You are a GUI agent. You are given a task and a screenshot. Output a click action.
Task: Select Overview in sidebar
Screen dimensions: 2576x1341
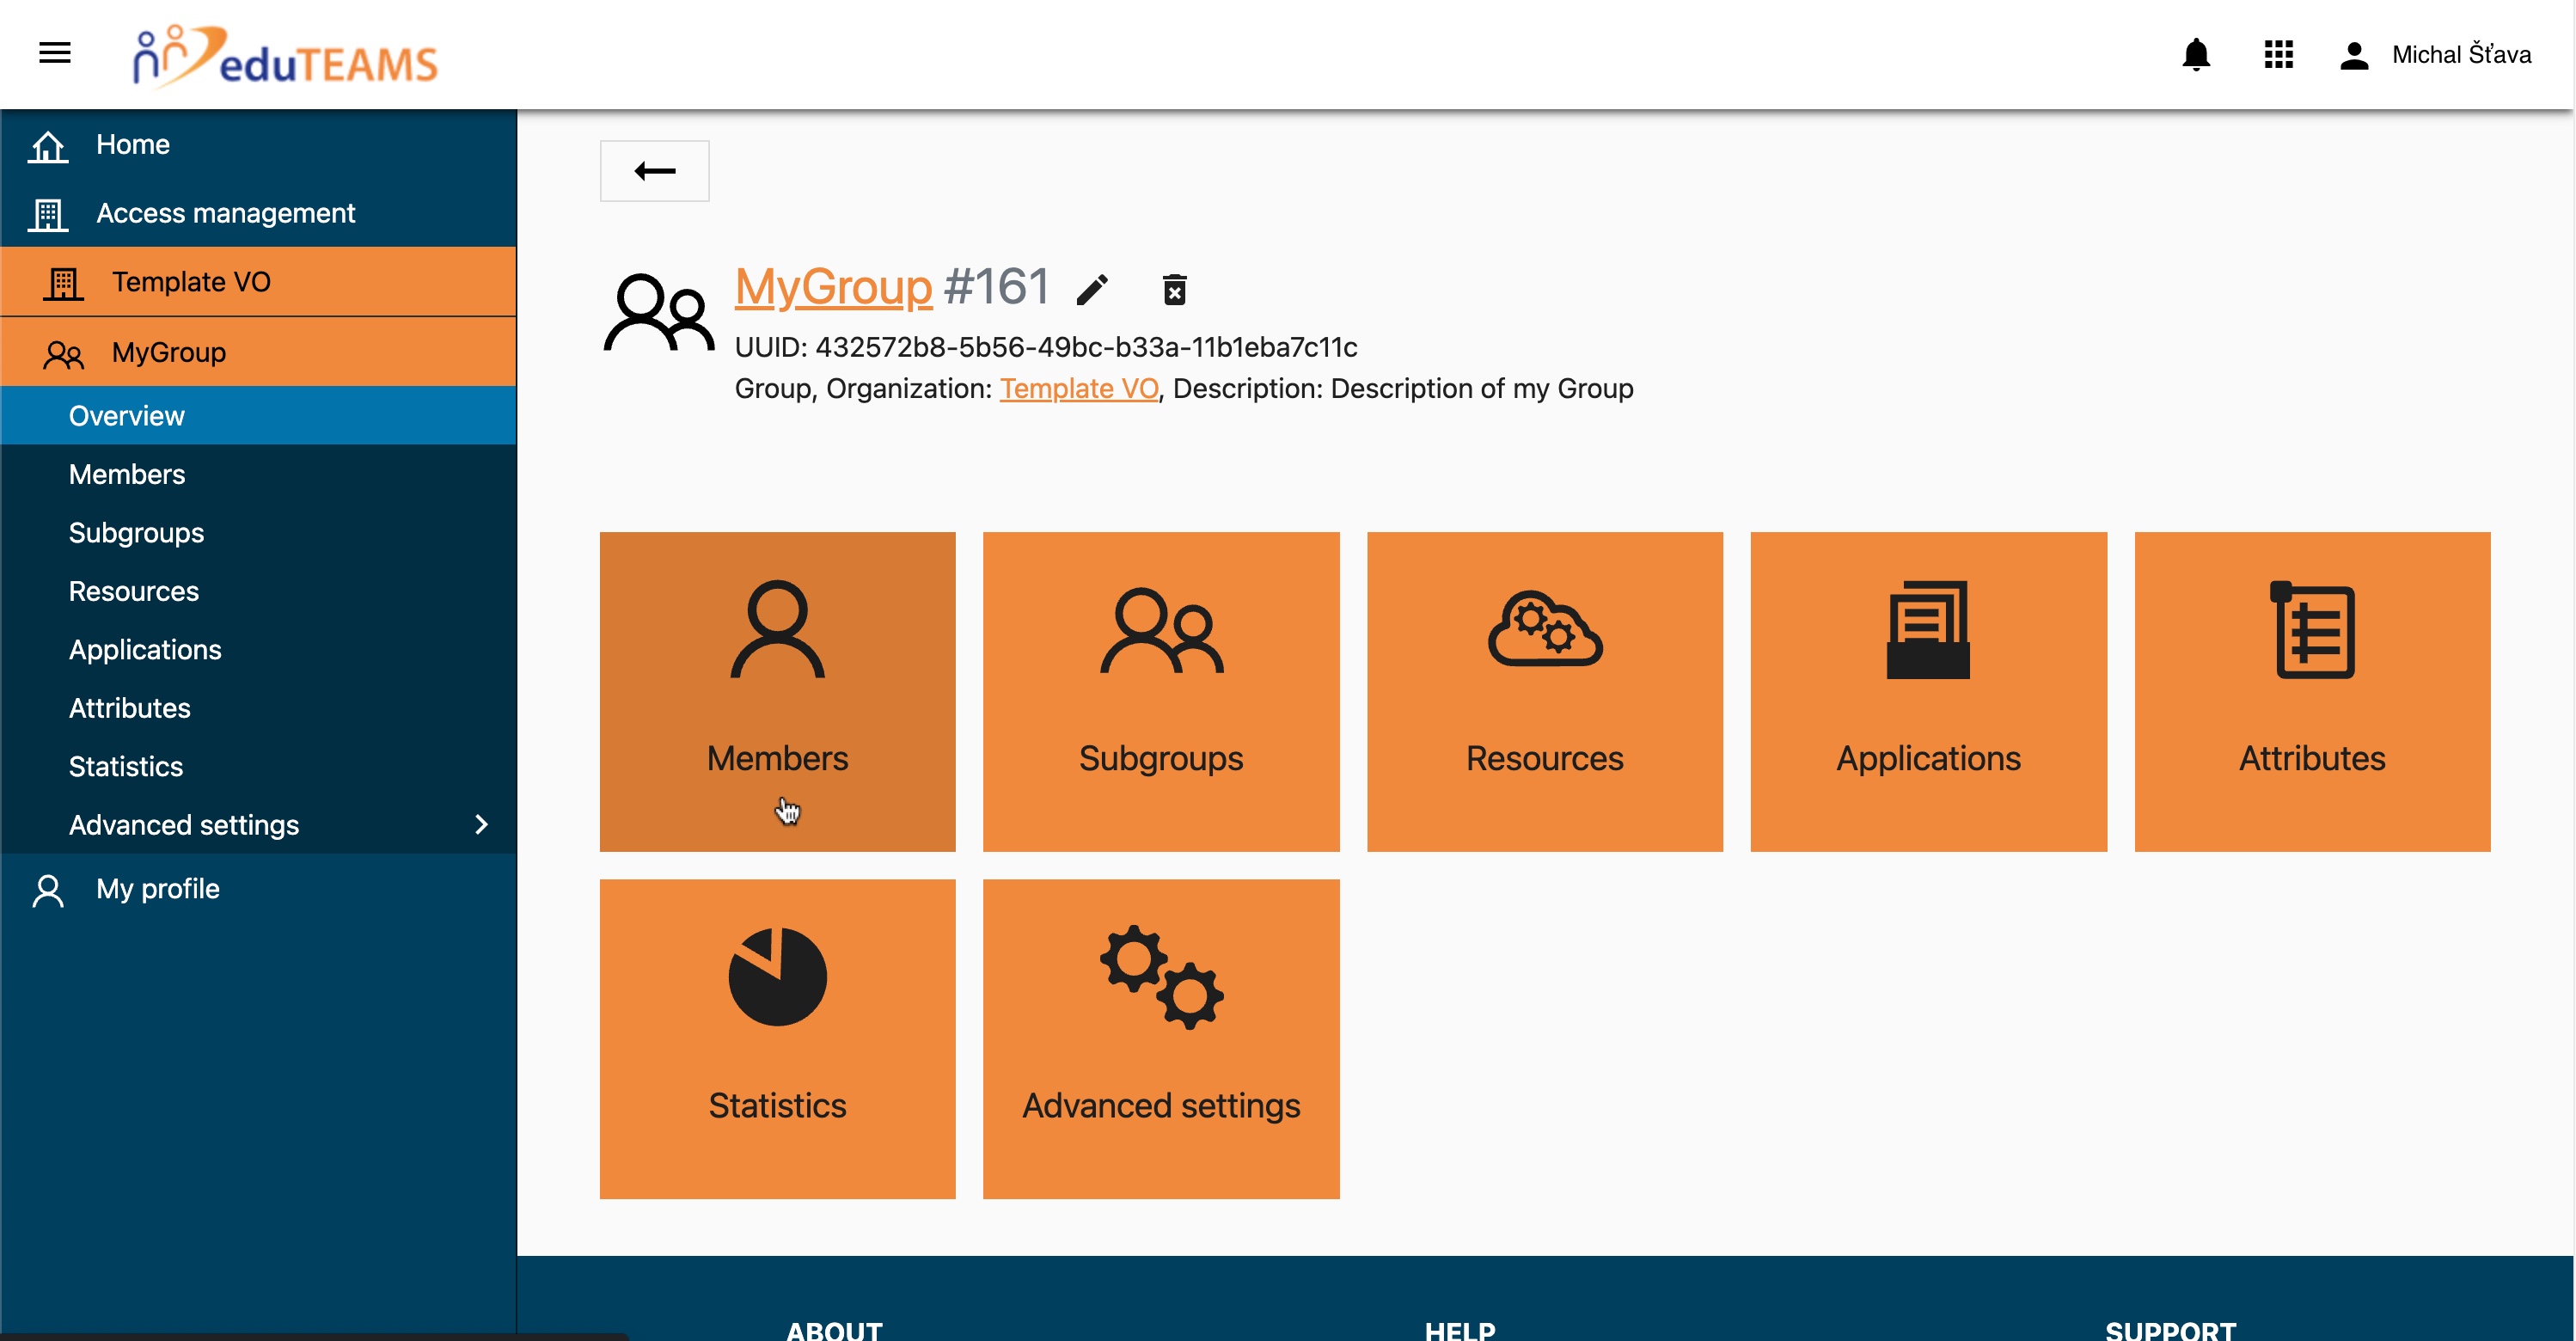[x=258, y=416]
